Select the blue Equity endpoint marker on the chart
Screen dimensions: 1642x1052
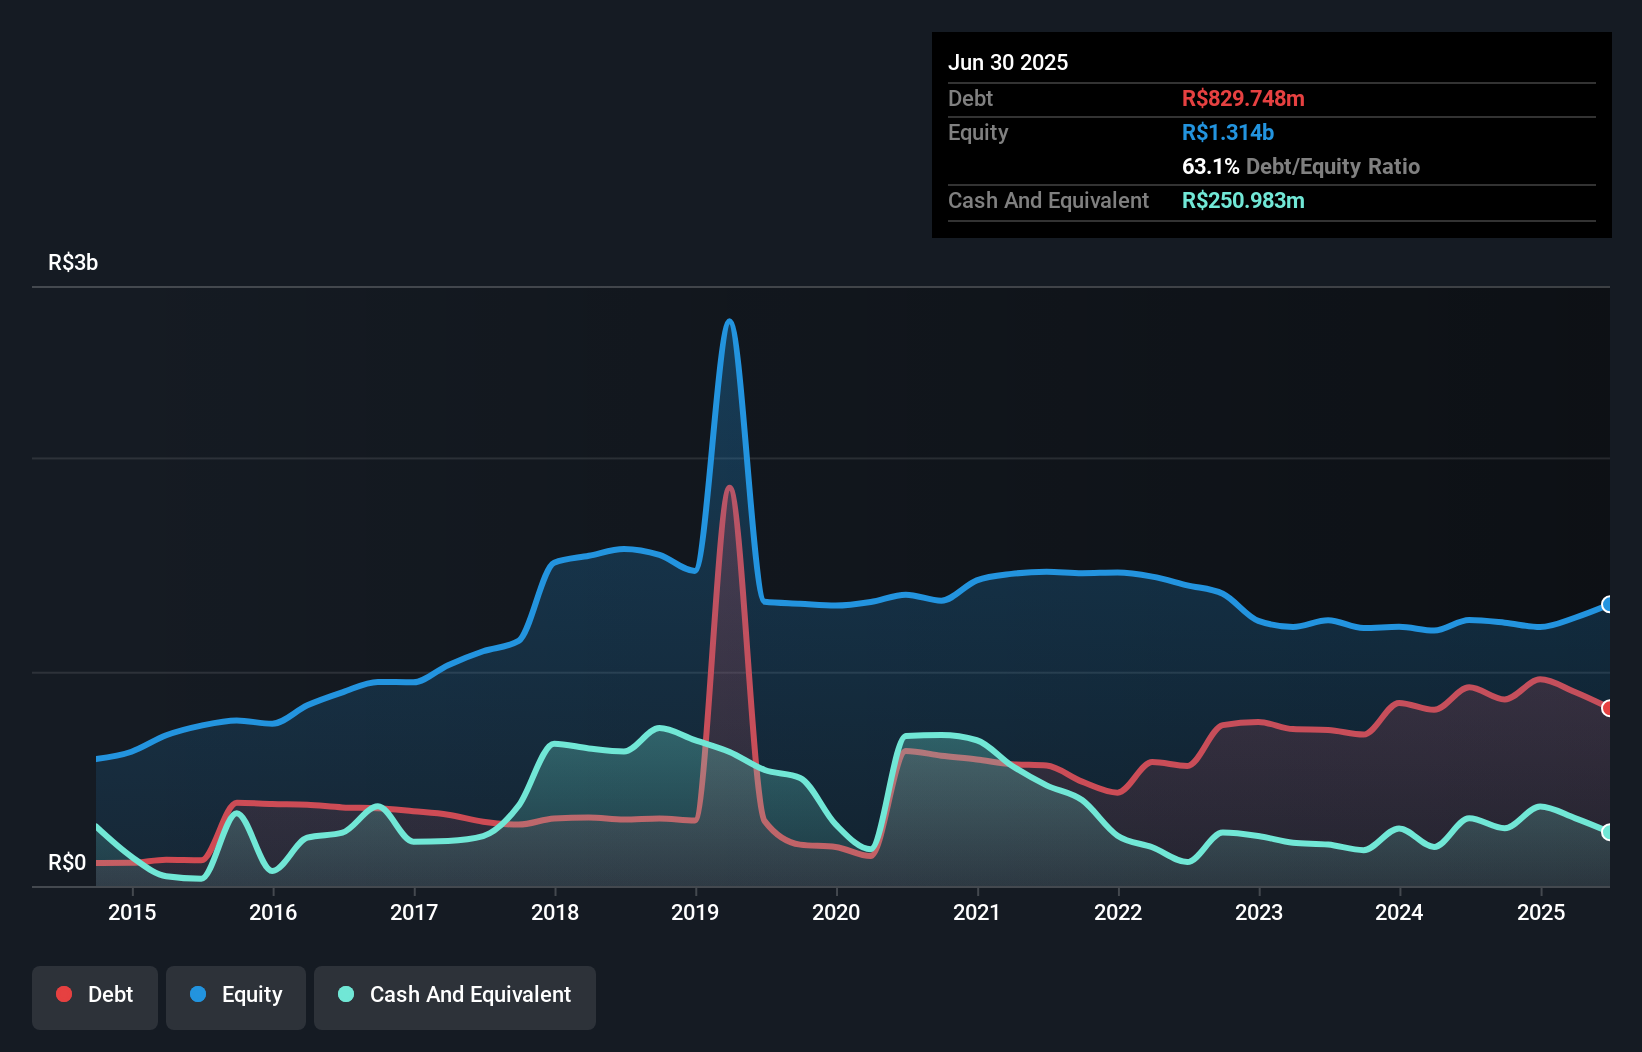click(1607, 603)
